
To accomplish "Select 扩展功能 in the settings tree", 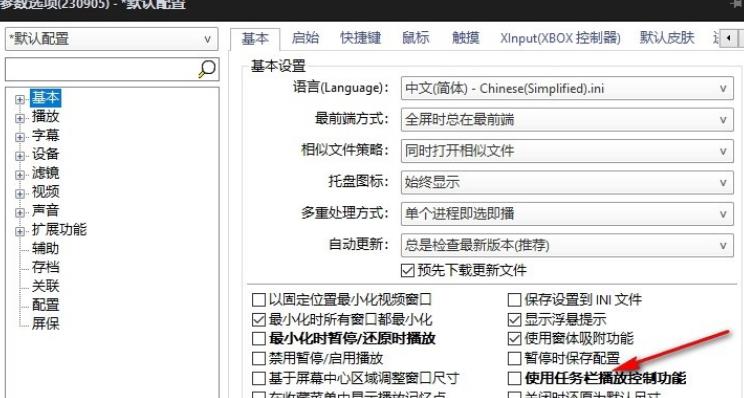I will [x=59, y=230].
